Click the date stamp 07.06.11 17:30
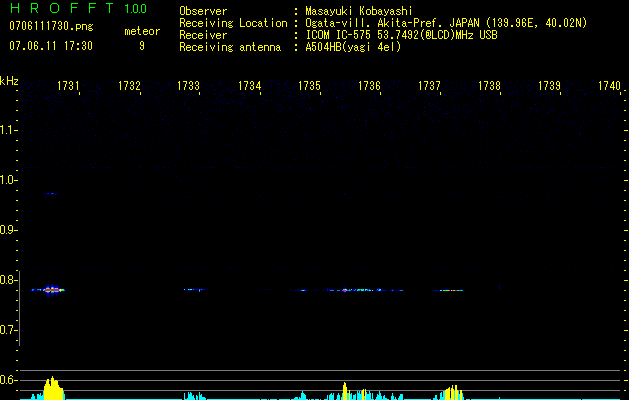Viewport: 629px width, 400px height. point(51,46)
